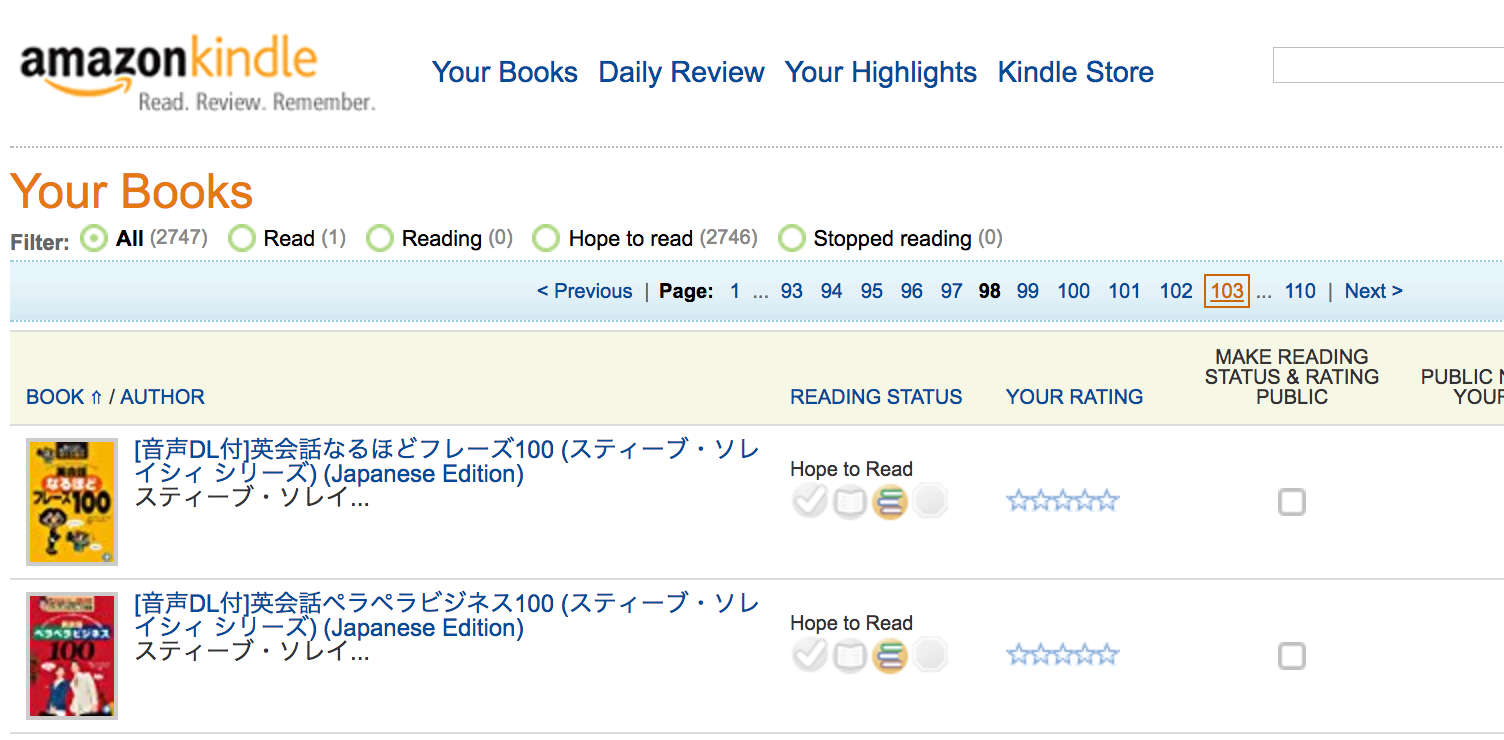Viewport: 1504px width, 740px height.
Task: Select the Read filter radio button
Action: click(242, 238)
